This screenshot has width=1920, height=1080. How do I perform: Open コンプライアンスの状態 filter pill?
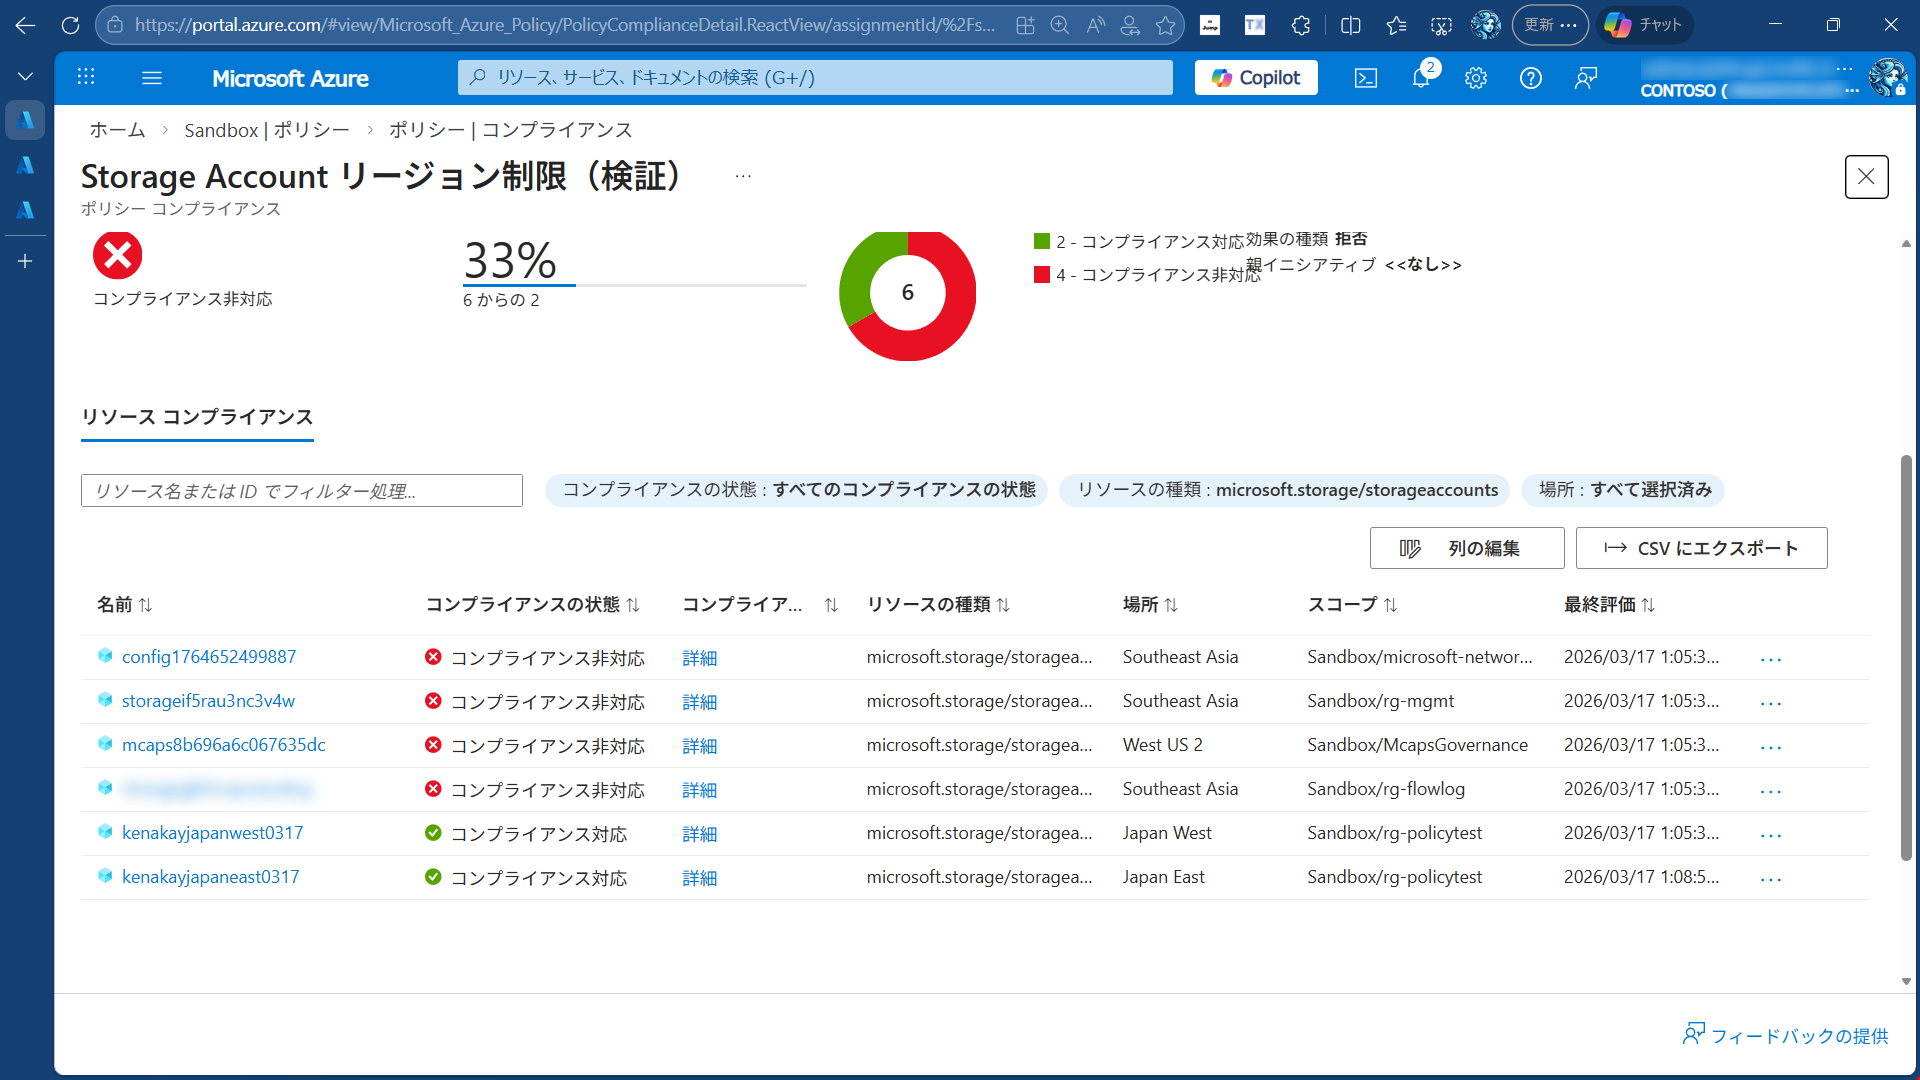(797, 490)
